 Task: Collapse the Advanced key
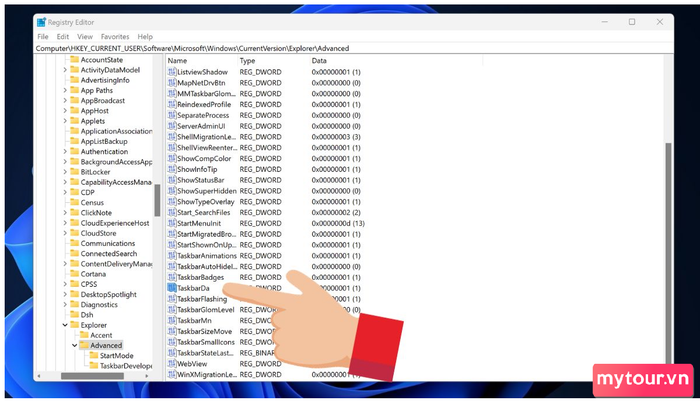(75, 345)
